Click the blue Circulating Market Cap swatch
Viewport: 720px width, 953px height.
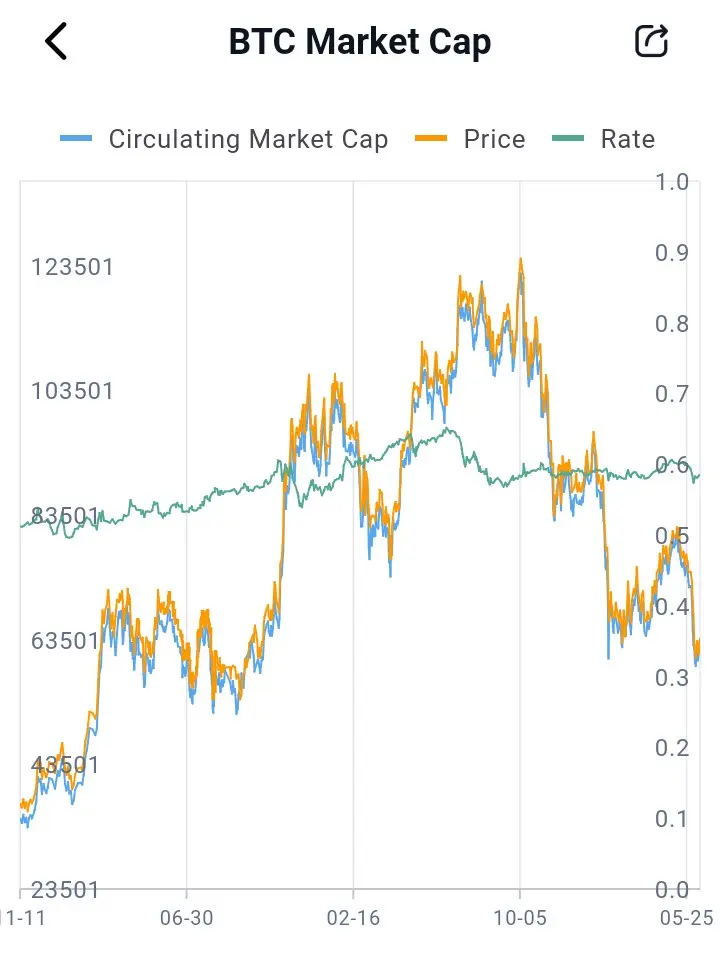point(76,139)
